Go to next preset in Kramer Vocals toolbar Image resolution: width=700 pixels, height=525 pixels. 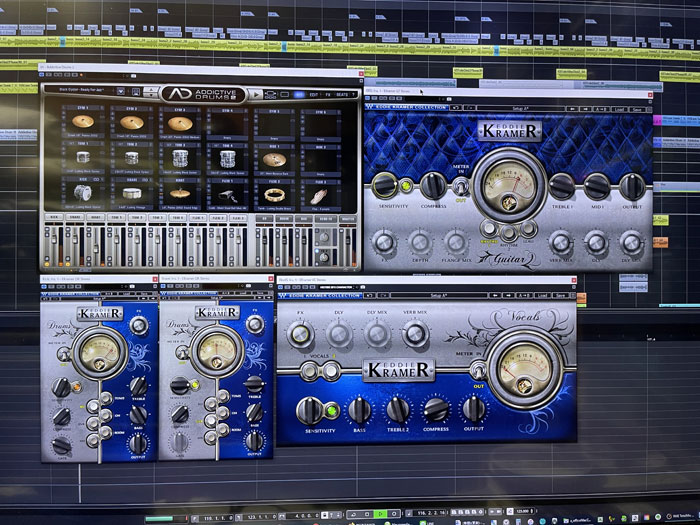tap(508, 296)
